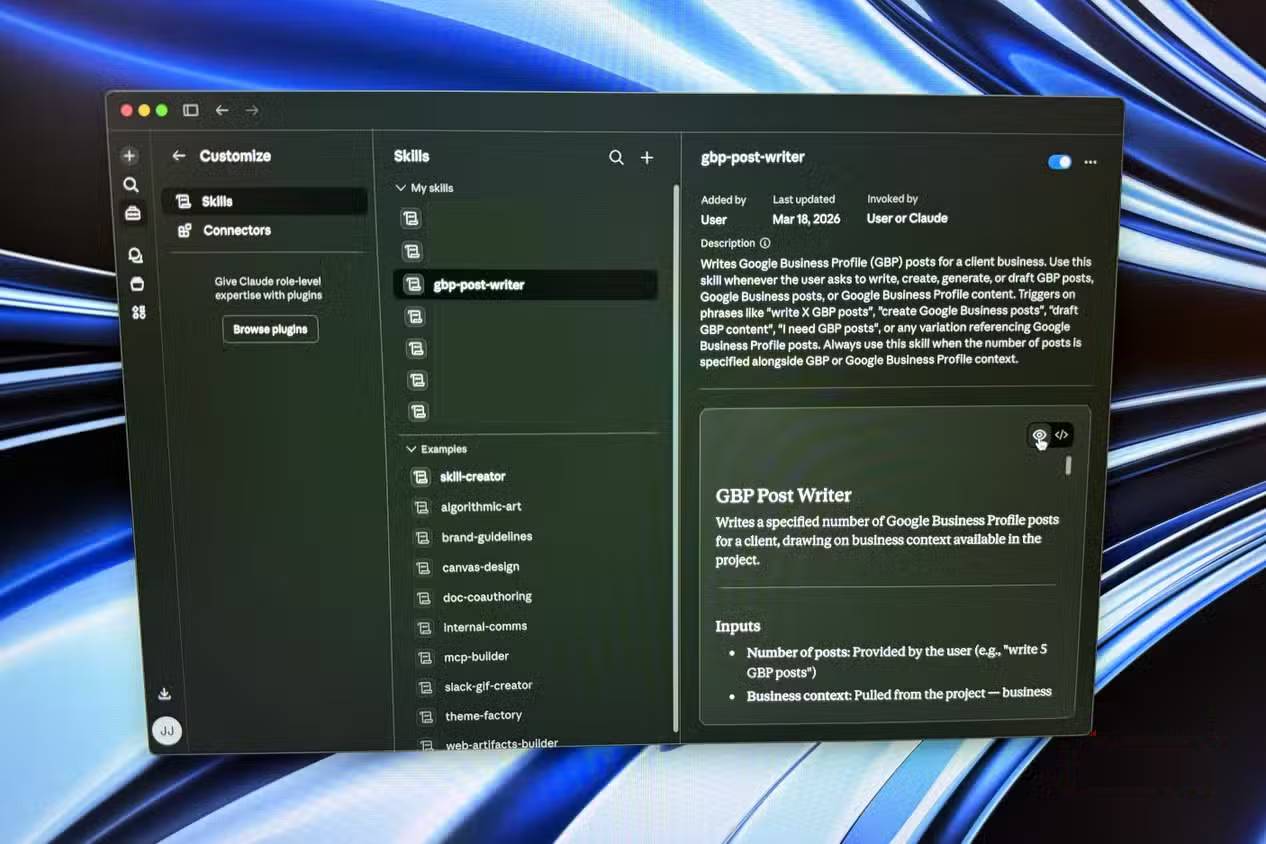Screen dimensions: 1266x844
Task: Go back from Customize header arrow
Action: tap(178, 156)
